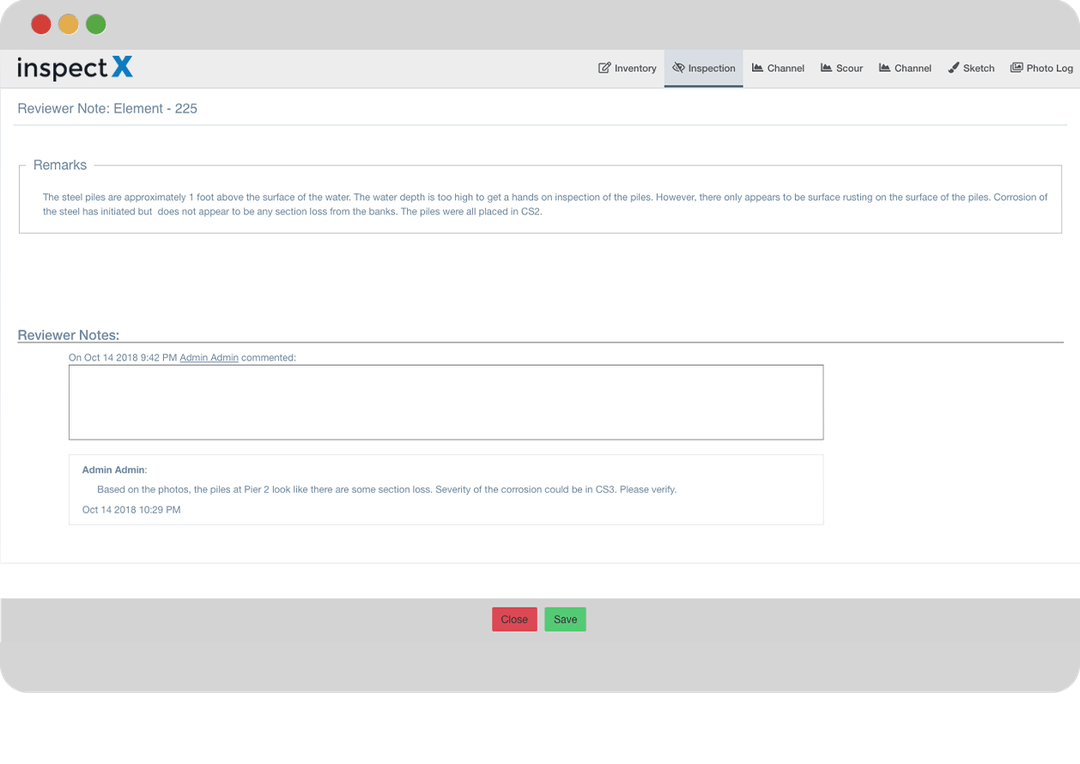
Task: Click the yellow minimize window button
Action: (67, 23)
